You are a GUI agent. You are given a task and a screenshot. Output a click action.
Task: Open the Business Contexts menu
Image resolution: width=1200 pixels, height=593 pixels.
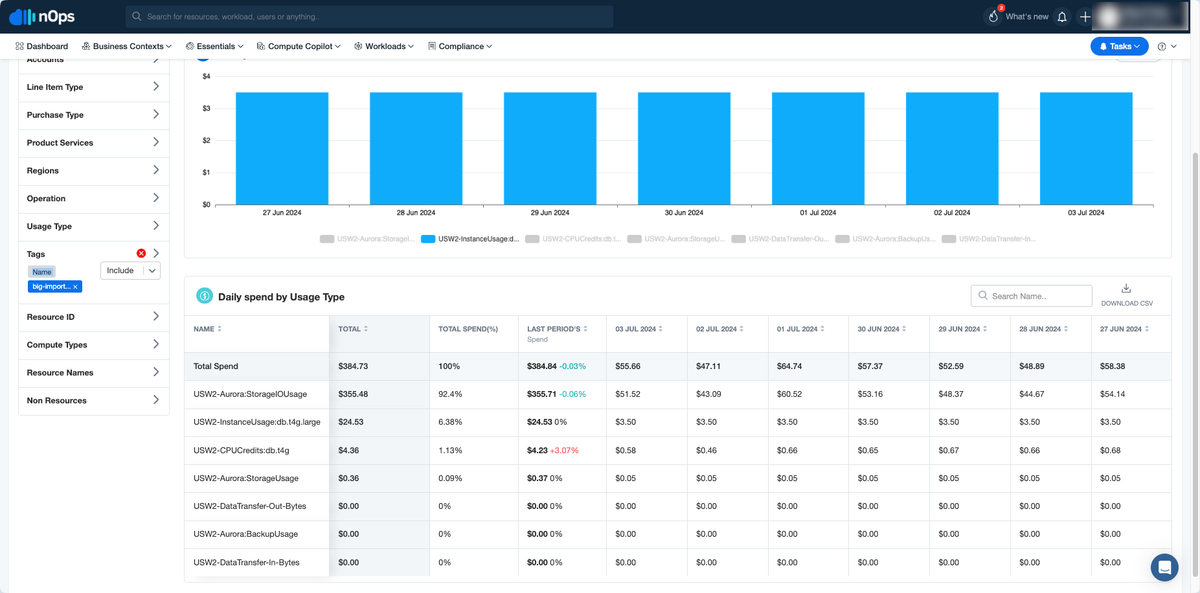click(x=127, y=46)
